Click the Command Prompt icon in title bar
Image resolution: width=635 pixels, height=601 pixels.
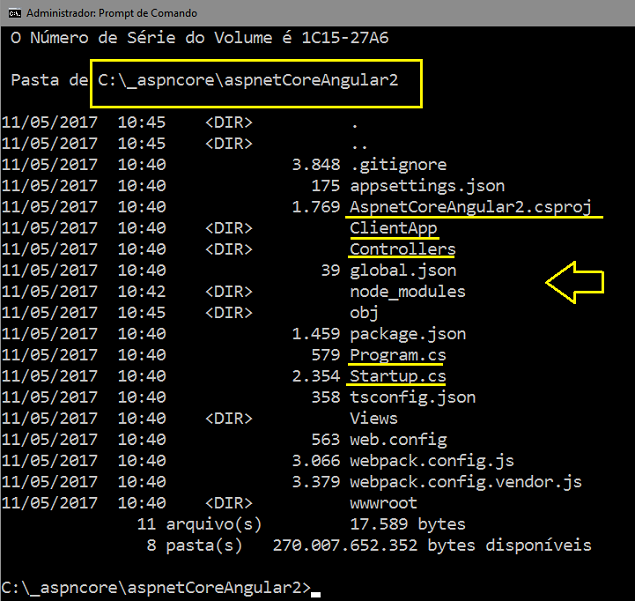click(15, 13)
